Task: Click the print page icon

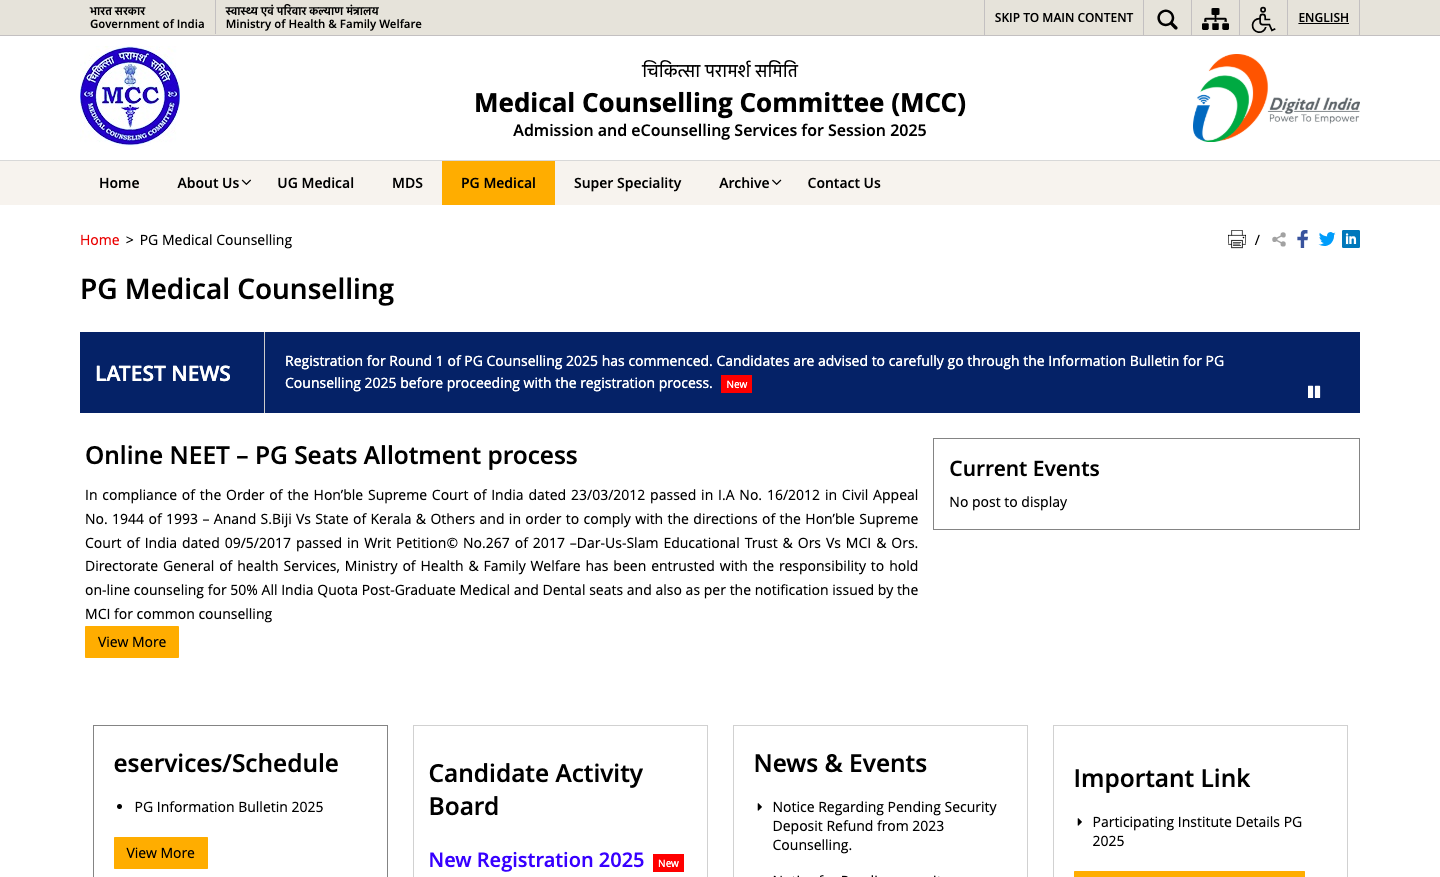Action: (1237, 239)
